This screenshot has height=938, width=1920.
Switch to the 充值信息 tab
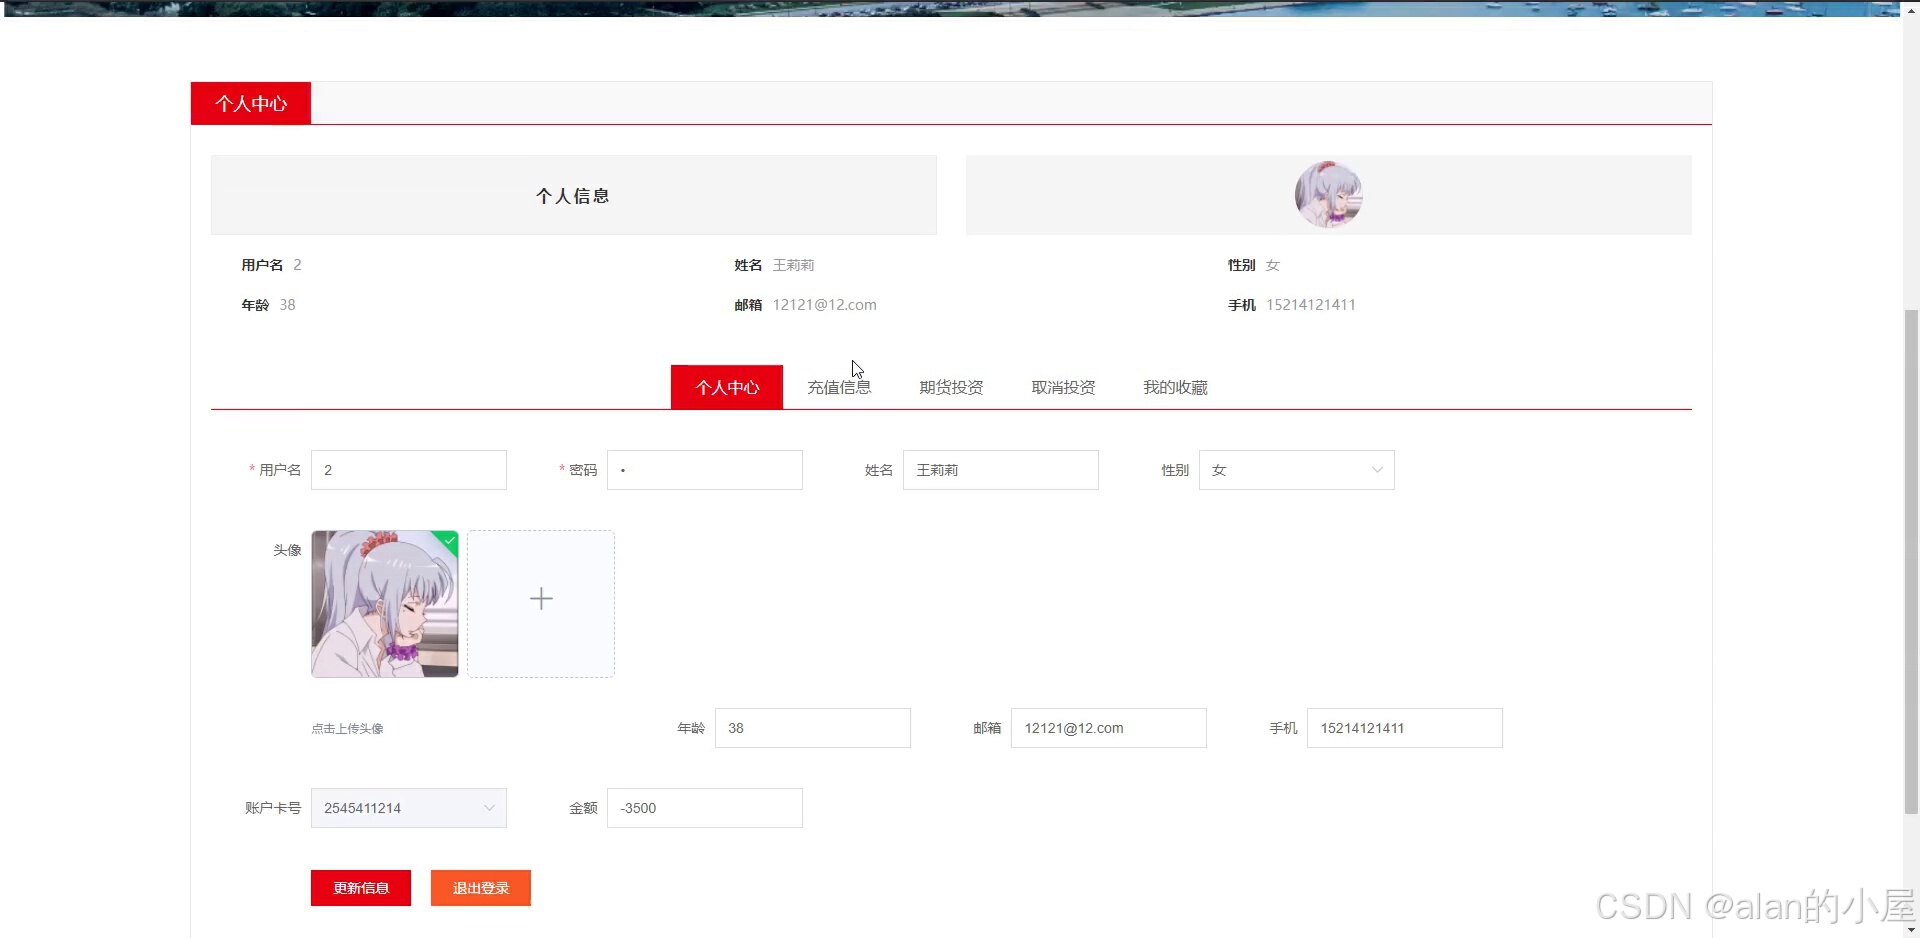click(839, 387)
